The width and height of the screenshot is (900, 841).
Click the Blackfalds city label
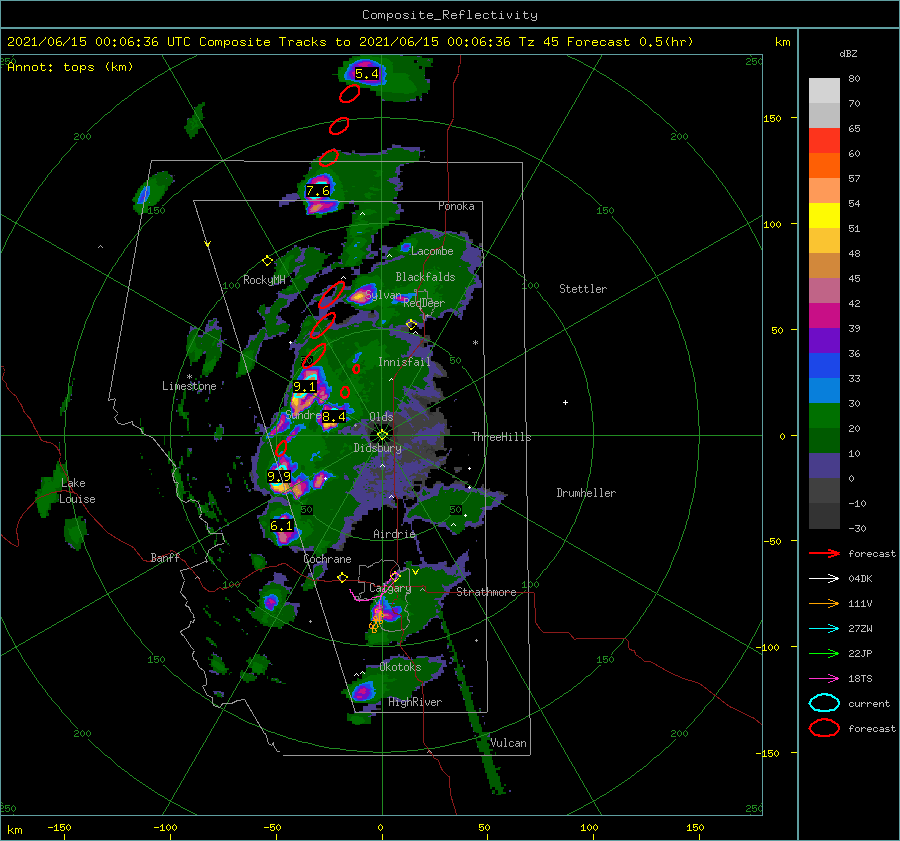pyautogui.click(x=425, y=277)
